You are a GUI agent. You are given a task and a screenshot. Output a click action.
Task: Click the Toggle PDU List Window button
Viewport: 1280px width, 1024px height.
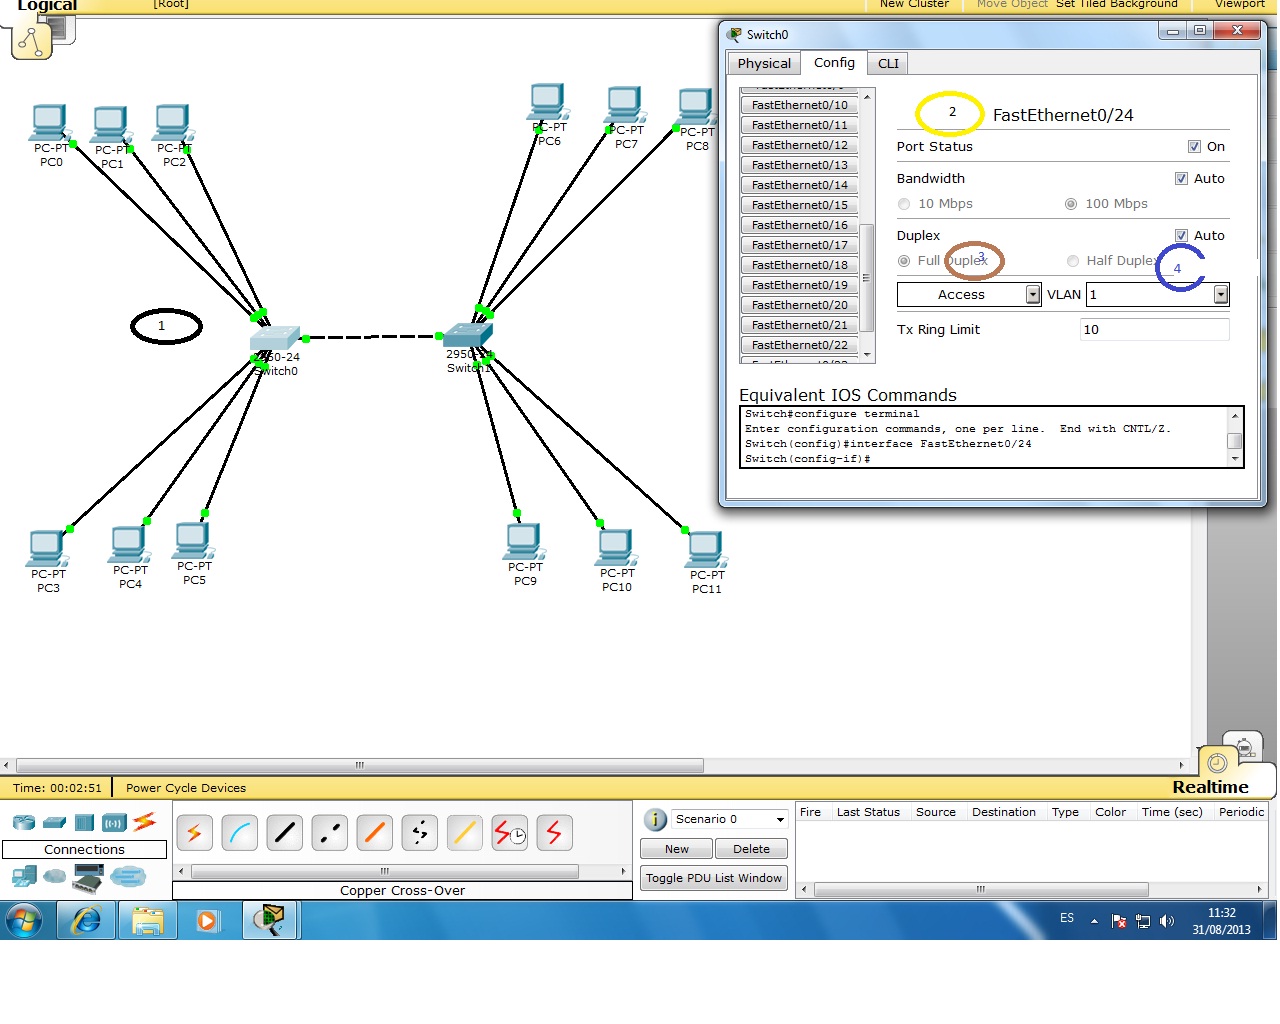coord(713,877)
